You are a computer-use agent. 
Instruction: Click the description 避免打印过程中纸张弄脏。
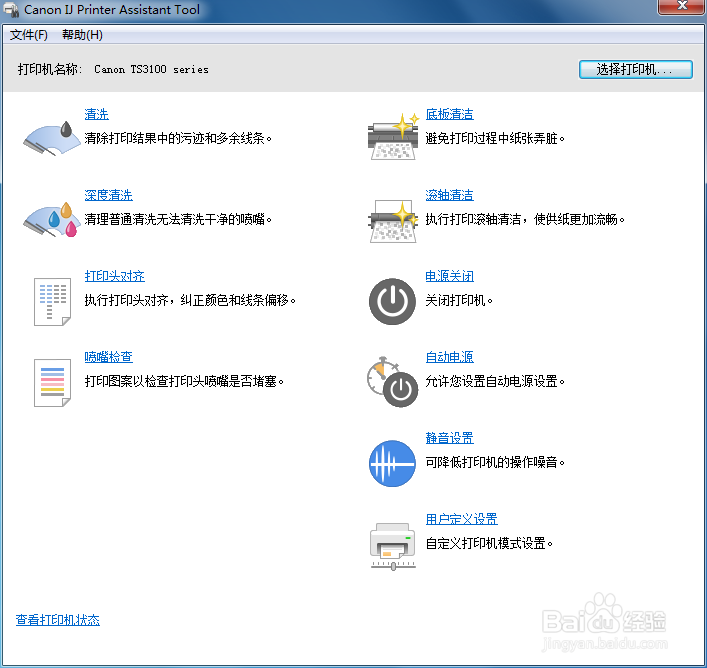coord(495,138)
